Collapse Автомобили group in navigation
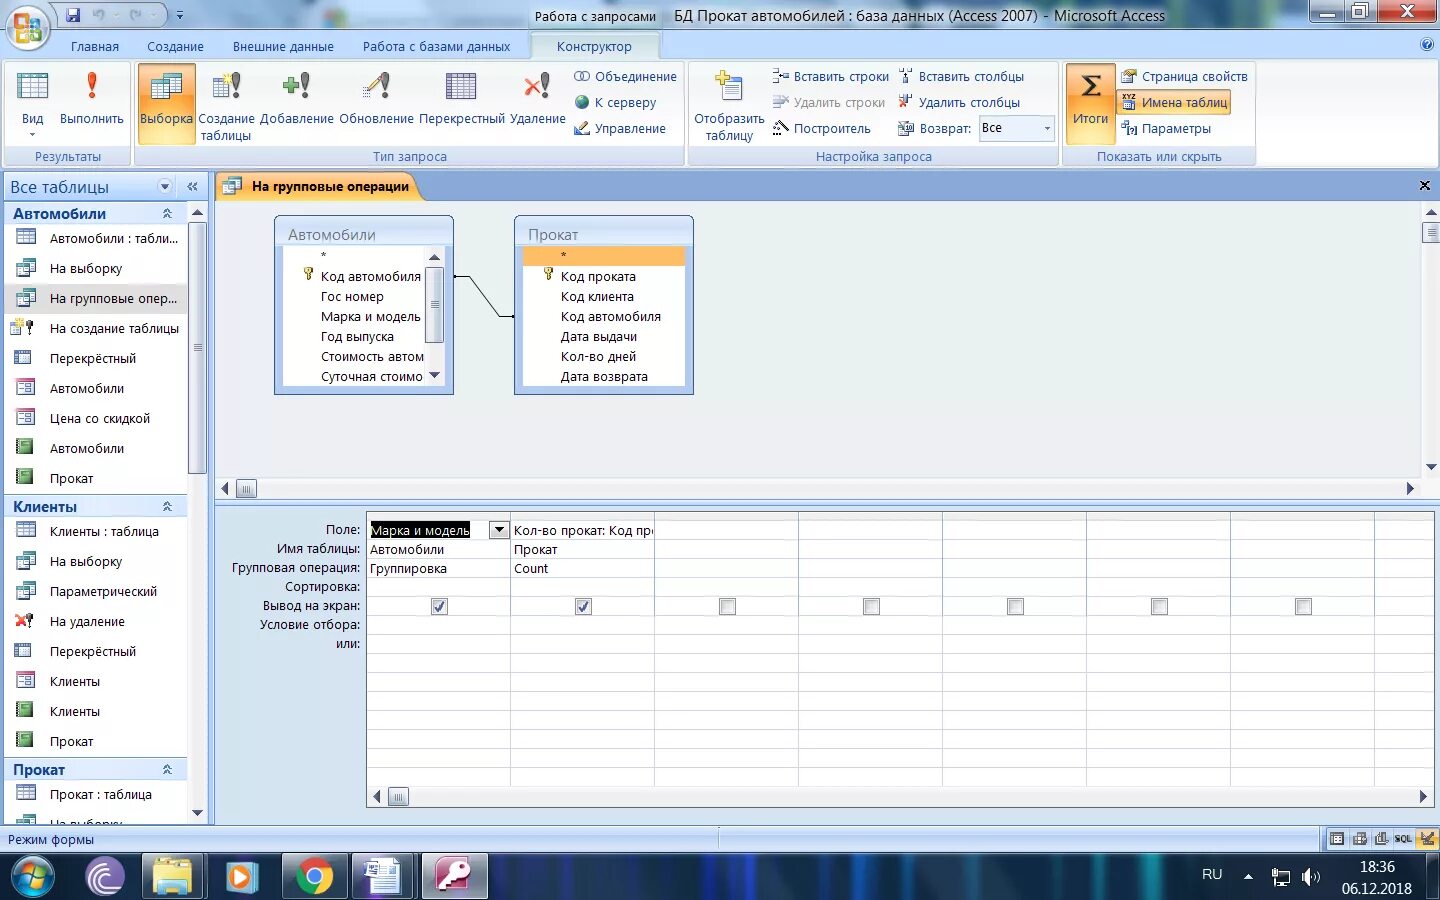This screenshot has height=900, width=1440. (167, 214)
